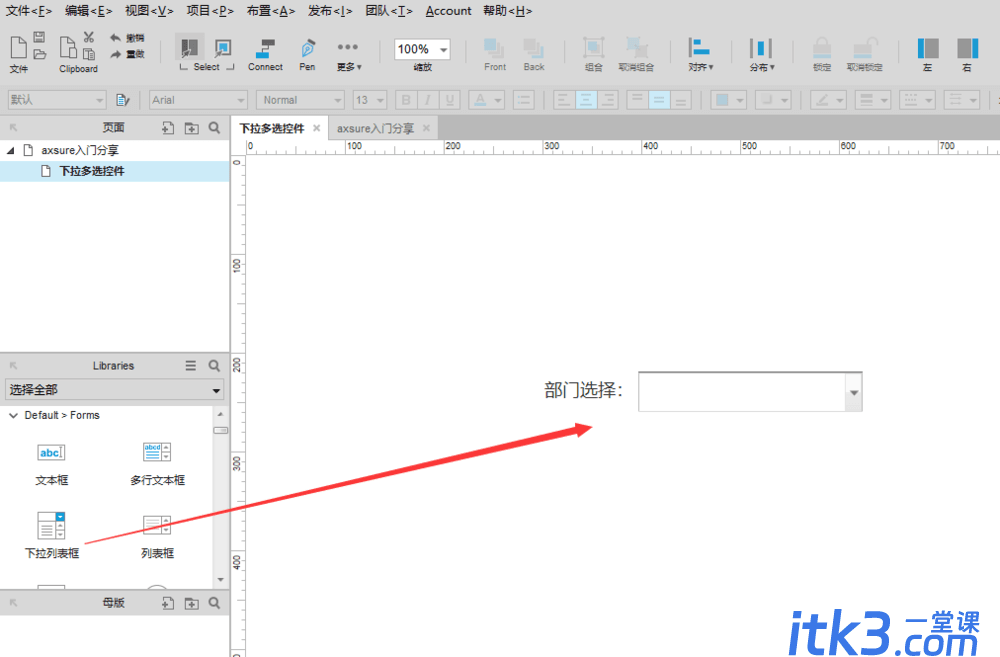Open the line pattern dropdown
The height and width of the screenshot is (657, 1000).
(917, 100)
